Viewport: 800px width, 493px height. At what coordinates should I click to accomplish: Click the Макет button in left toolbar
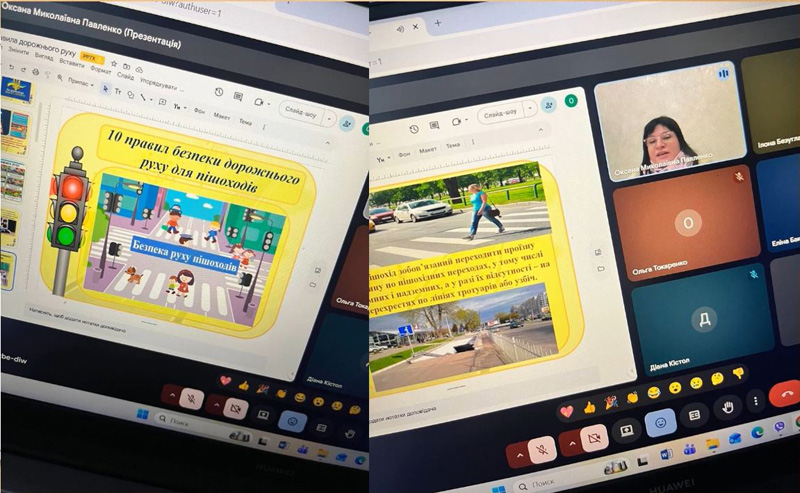(222, 115)
